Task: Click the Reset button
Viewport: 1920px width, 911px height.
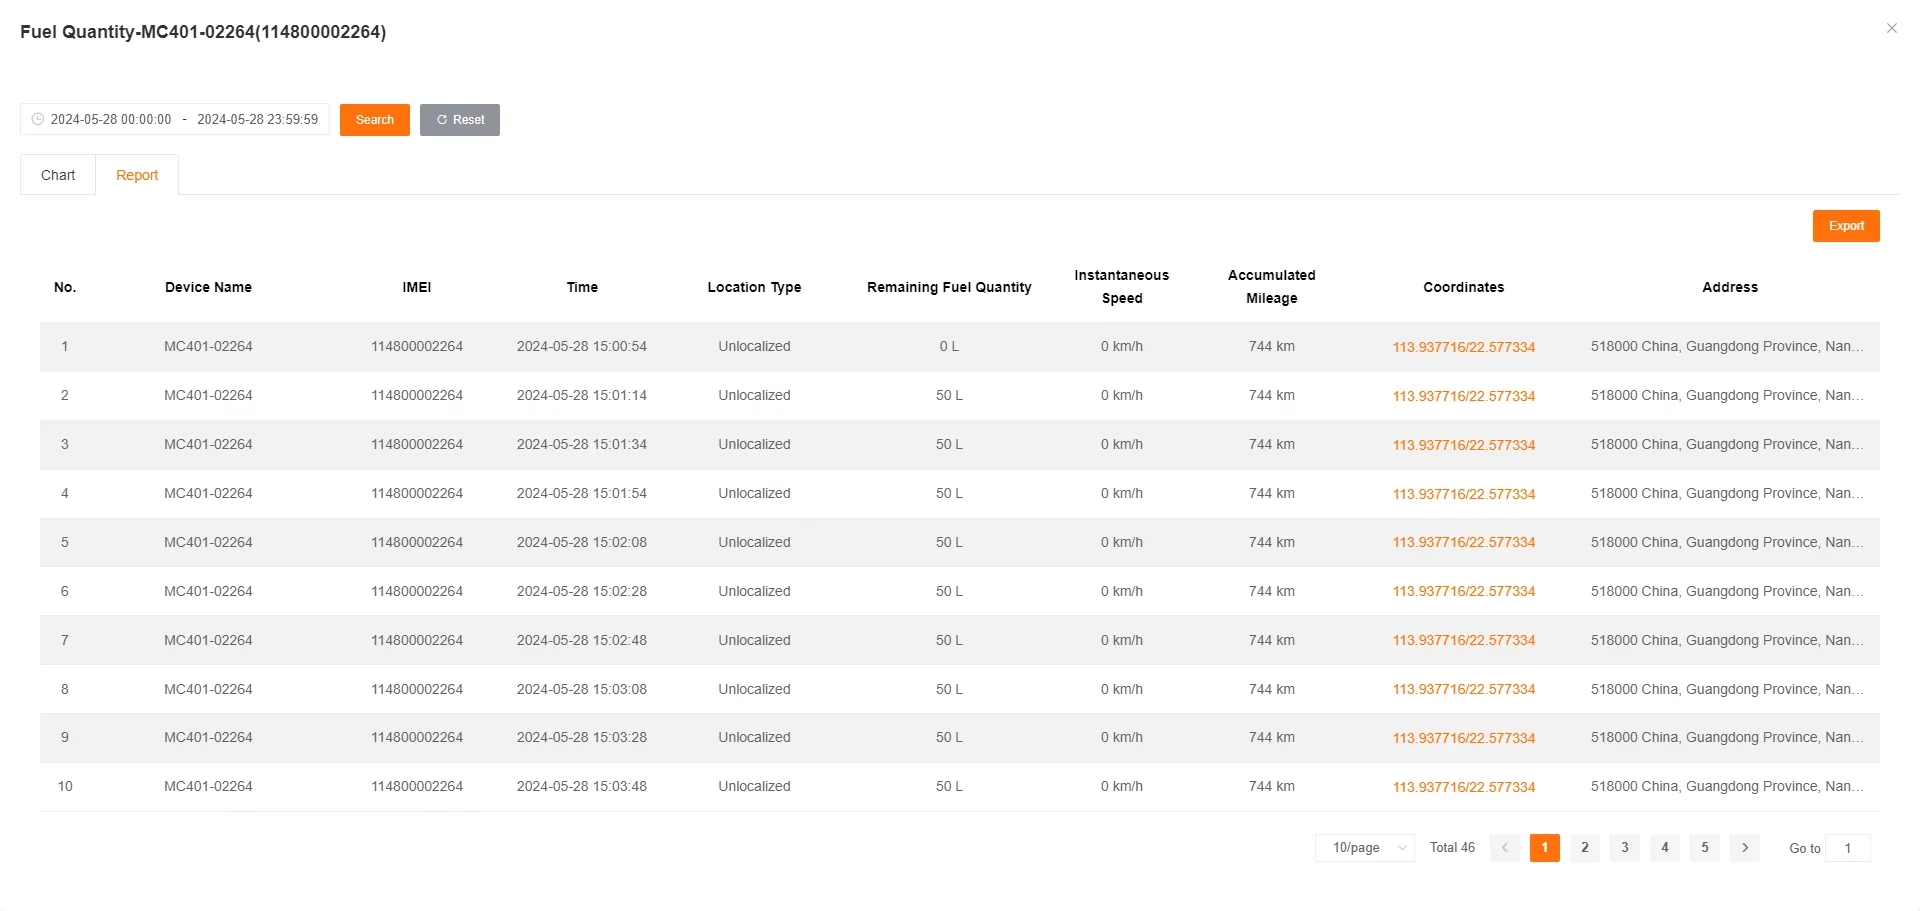Action: 460,119
